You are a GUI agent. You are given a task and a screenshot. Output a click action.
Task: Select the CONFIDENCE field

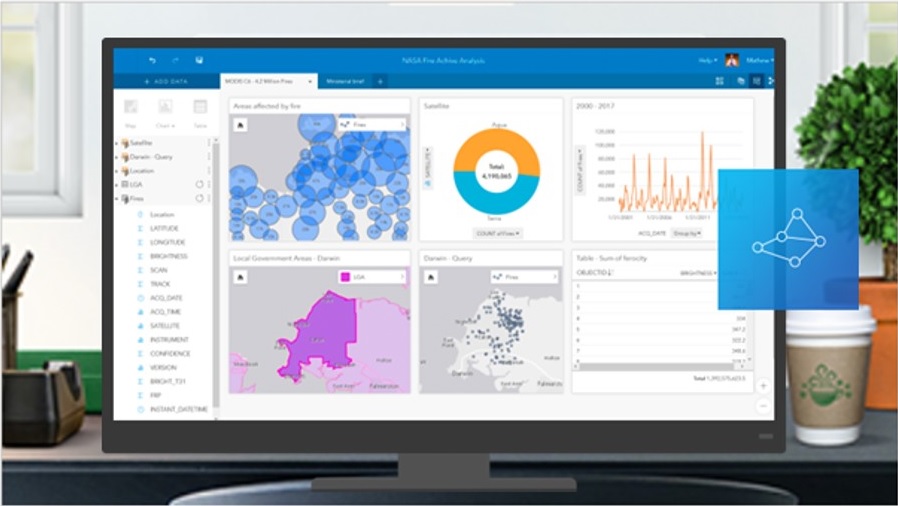(170, 353)
